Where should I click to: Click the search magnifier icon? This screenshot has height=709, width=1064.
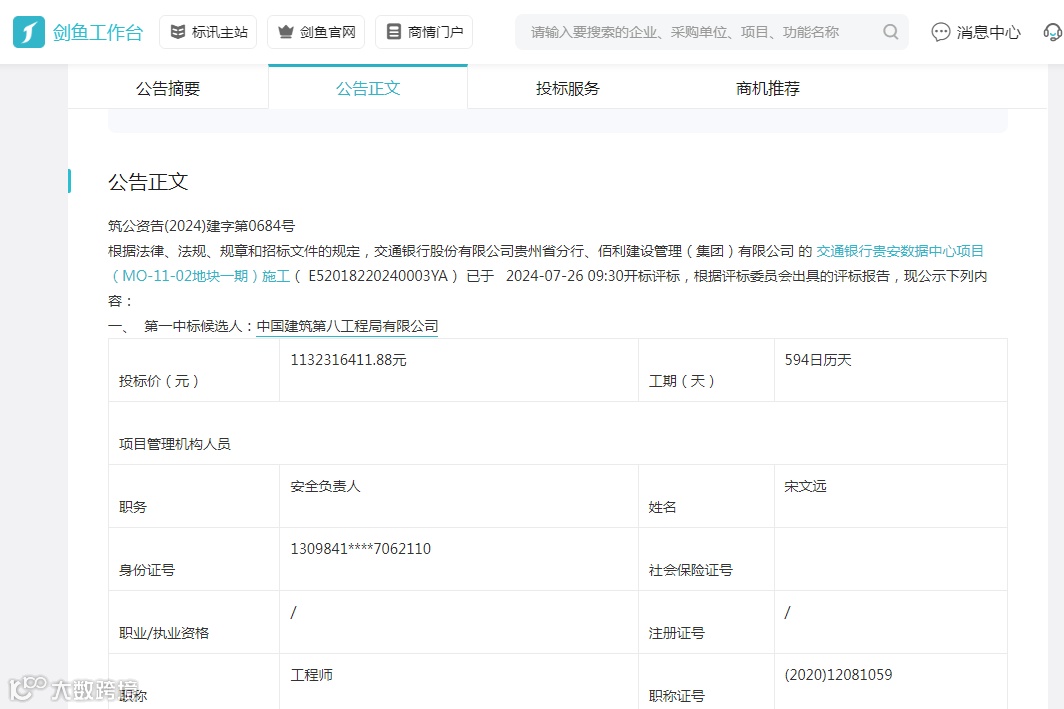click(x=890, y=32)
